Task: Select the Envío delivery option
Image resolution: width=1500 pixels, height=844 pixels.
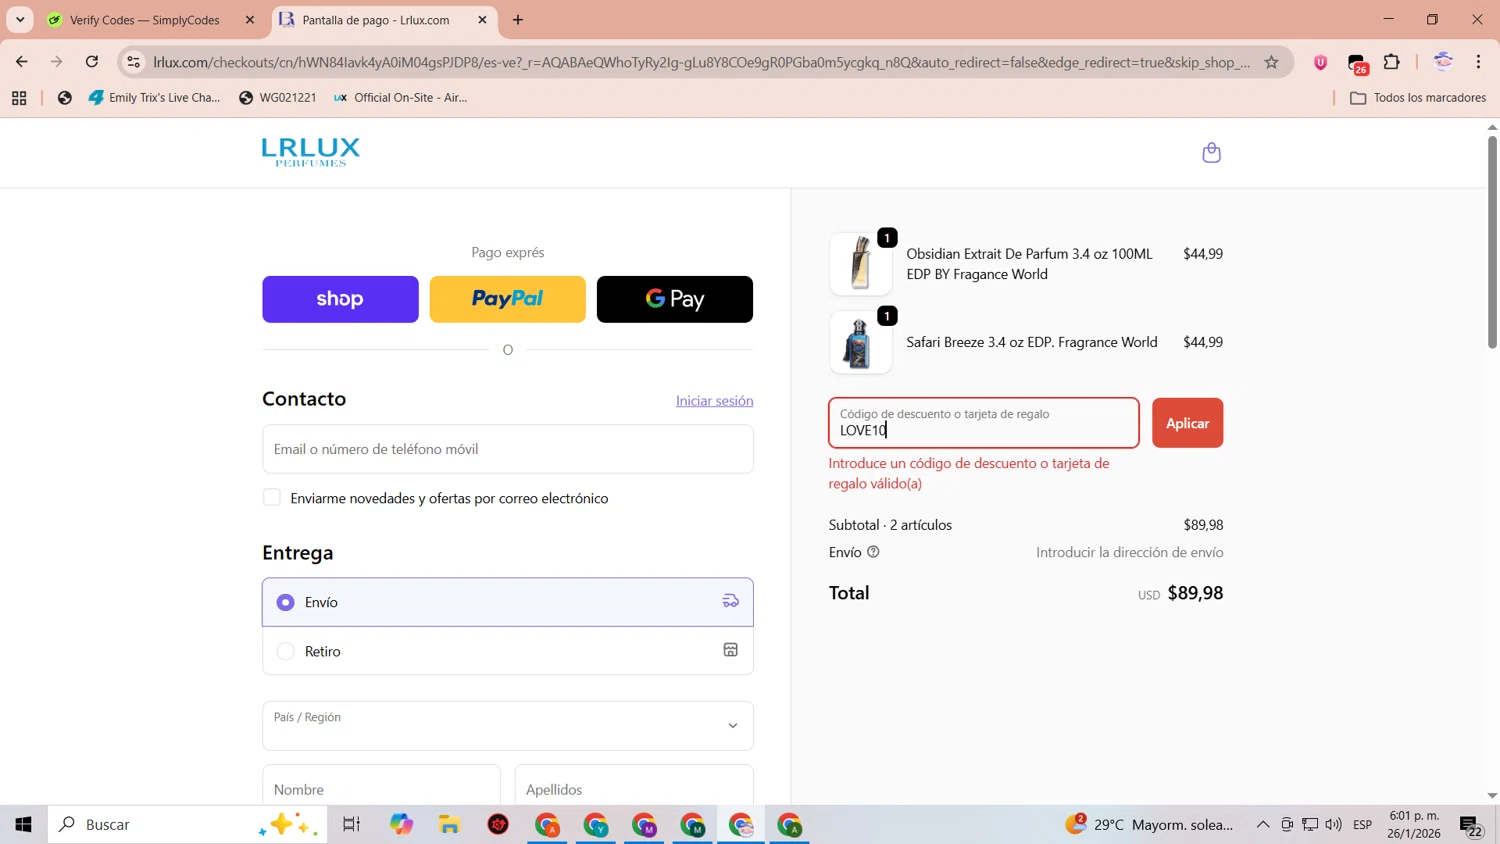Action: (508, 602)
